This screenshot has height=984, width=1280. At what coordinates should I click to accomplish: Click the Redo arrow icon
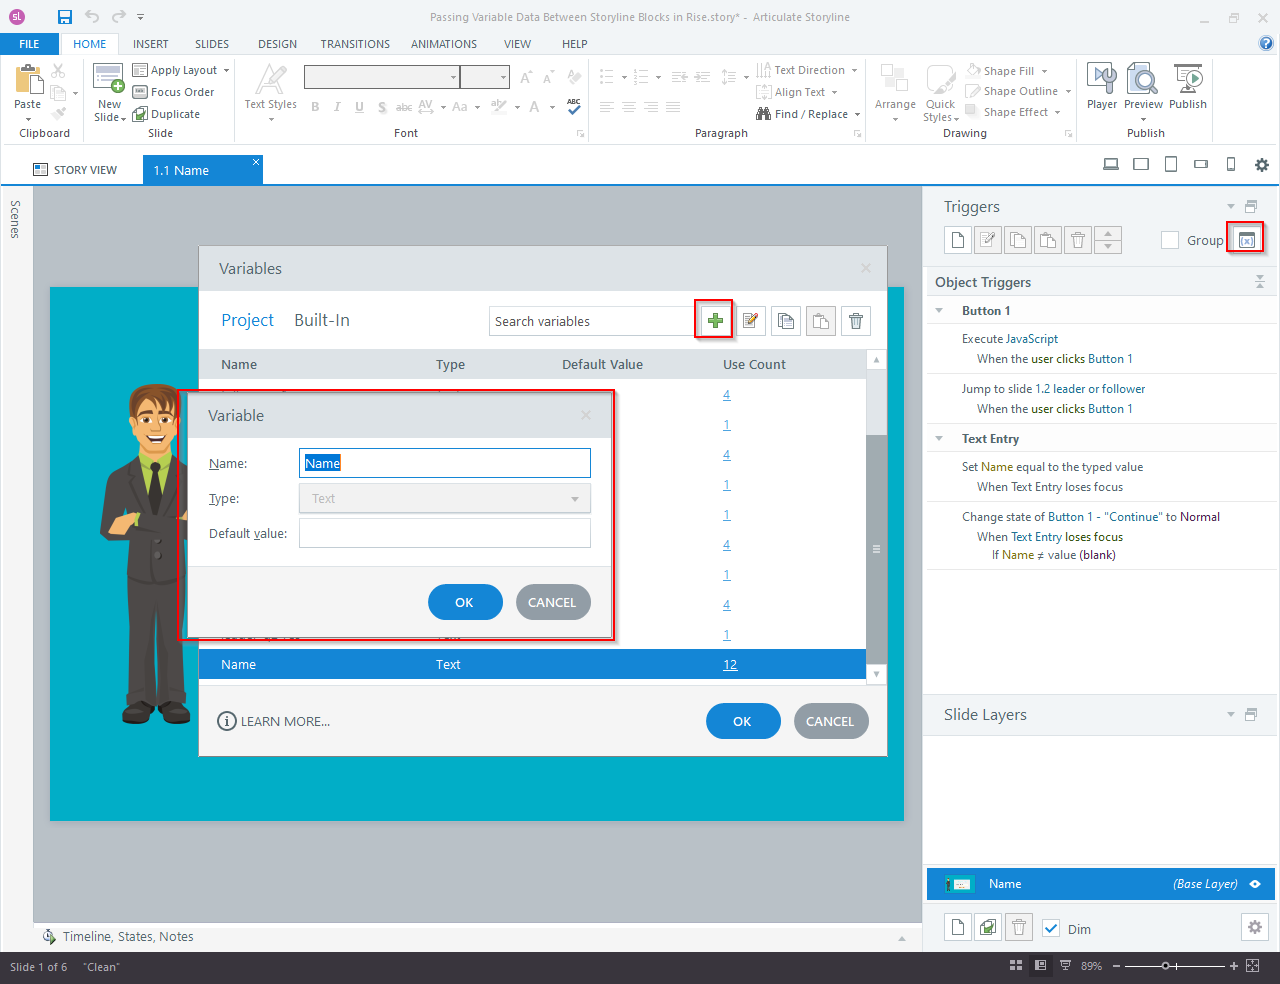[x=119, y=17]
